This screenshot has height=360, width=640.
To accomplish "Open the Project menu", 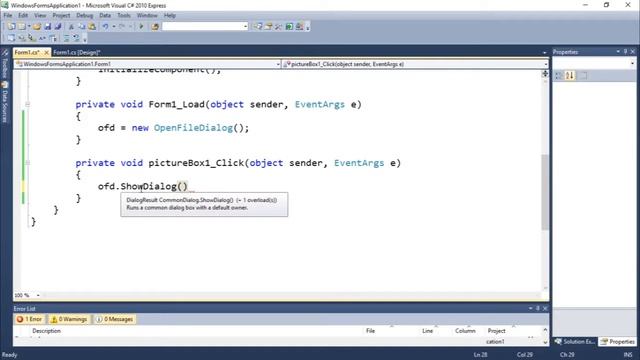I will point(61,16).
